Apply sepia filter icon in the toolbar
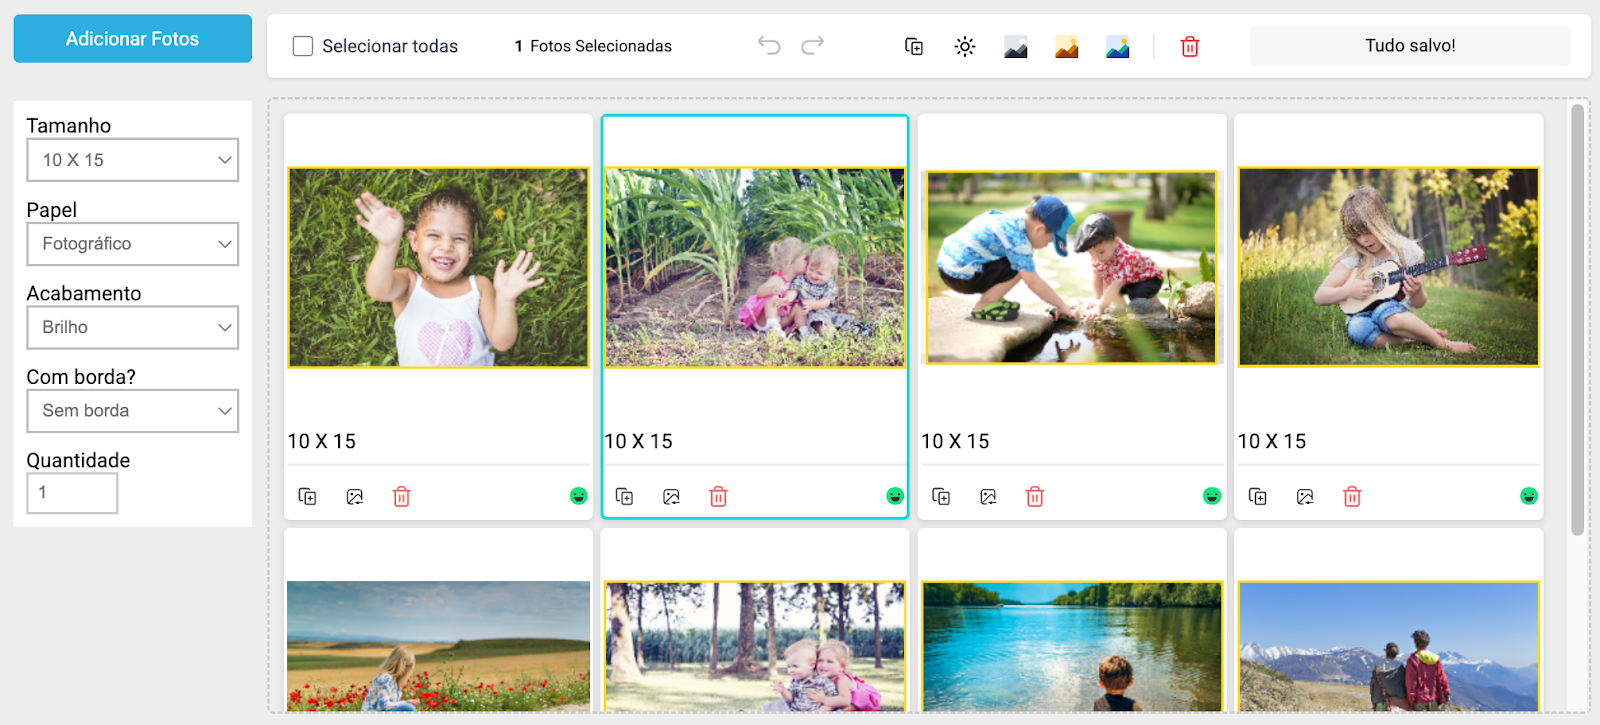 (1067, 47)
